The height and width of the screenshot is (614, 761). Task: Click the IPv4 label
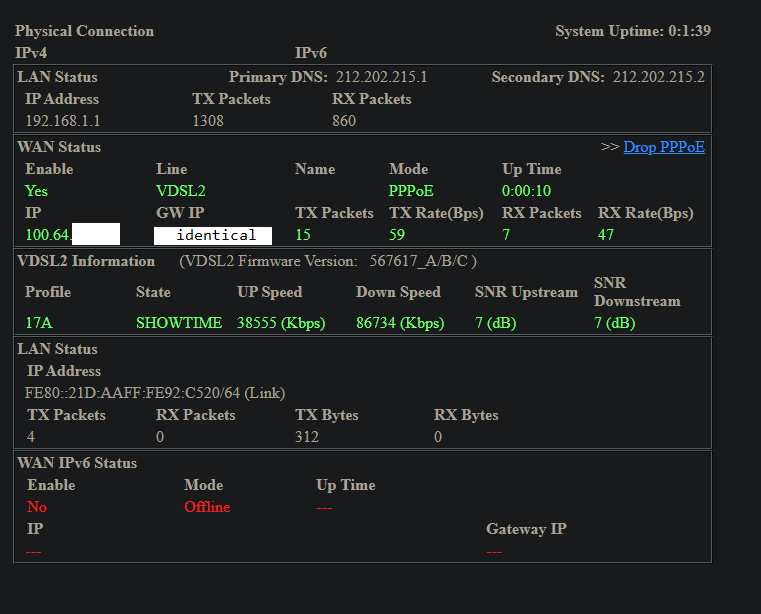pyautogui.click(x=31, y=52)
